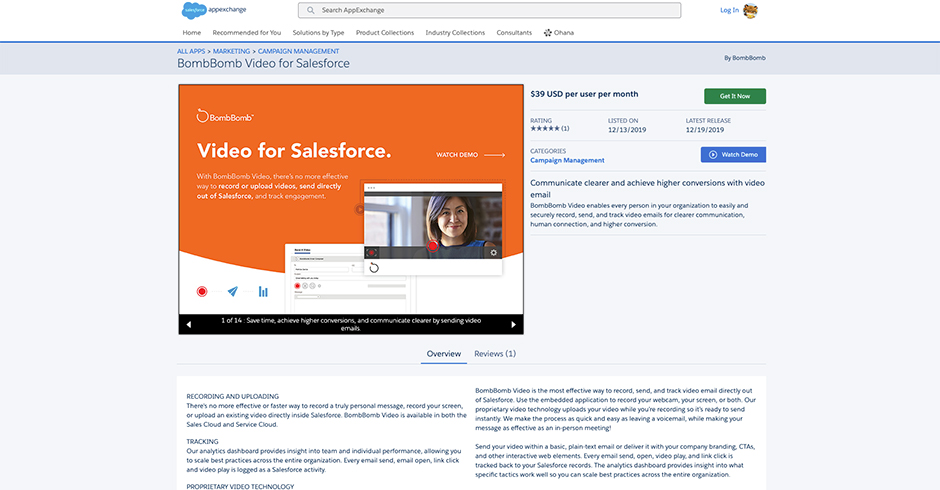Image resolution: width=940 pixels, height=490 pixels.
Task: Click the BombBomb logo in banner
Action: pyautogui.click(x=225, y=116)
